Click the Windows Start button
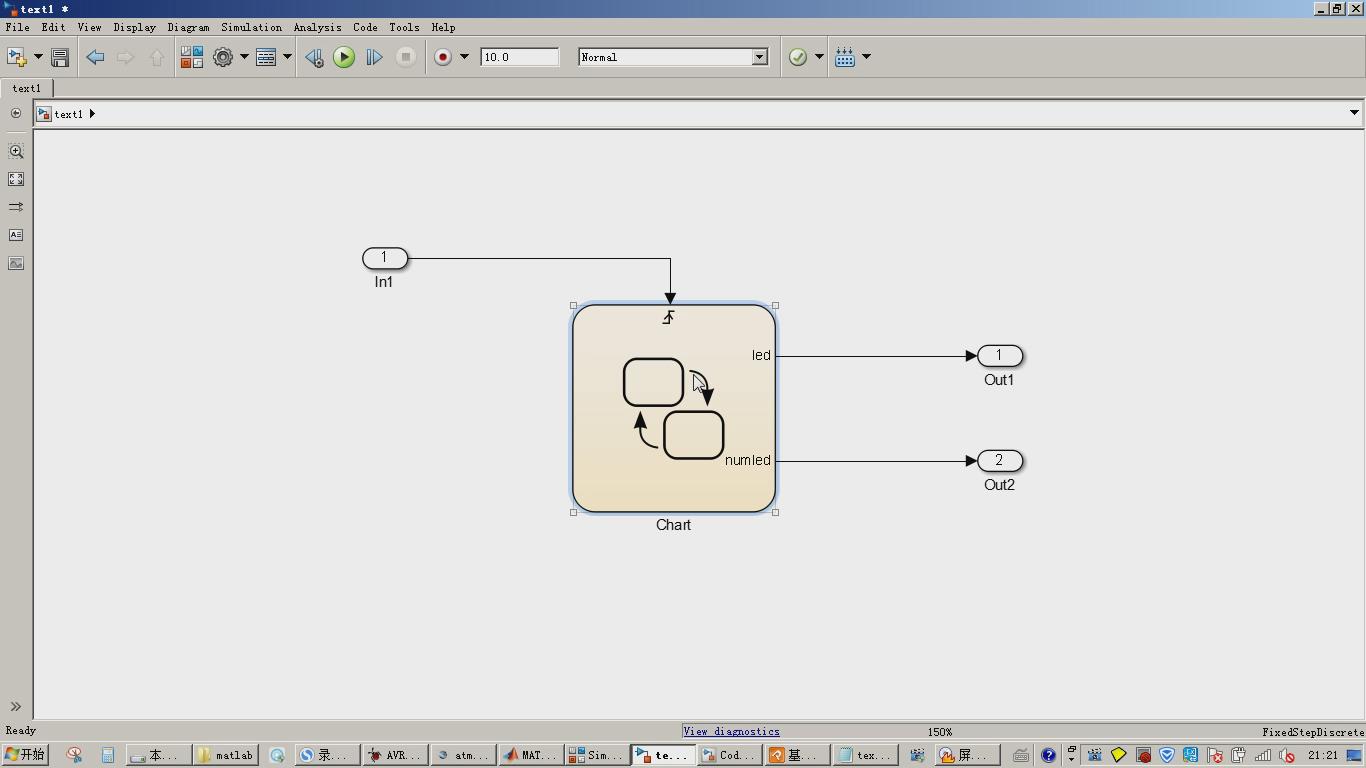Image resolution: width=1366 pixels, height=768 pixels. [x=26, y=755]
